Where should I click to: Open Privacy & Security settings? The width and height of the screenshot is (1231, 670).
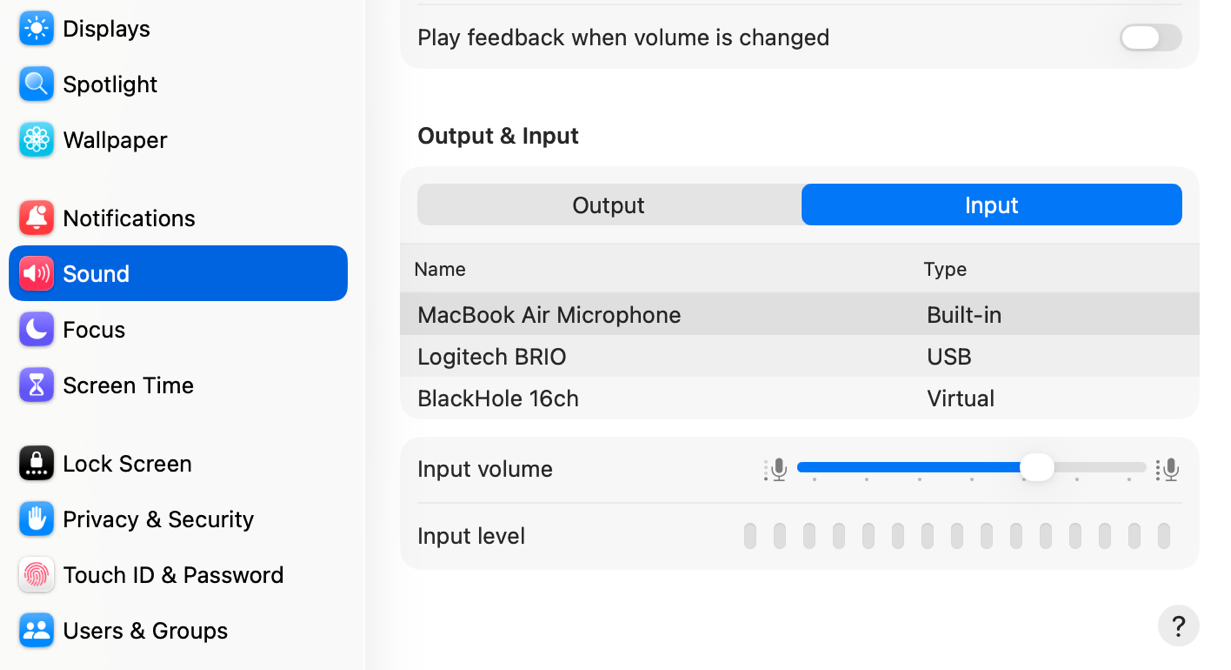(x=36, y=519)
